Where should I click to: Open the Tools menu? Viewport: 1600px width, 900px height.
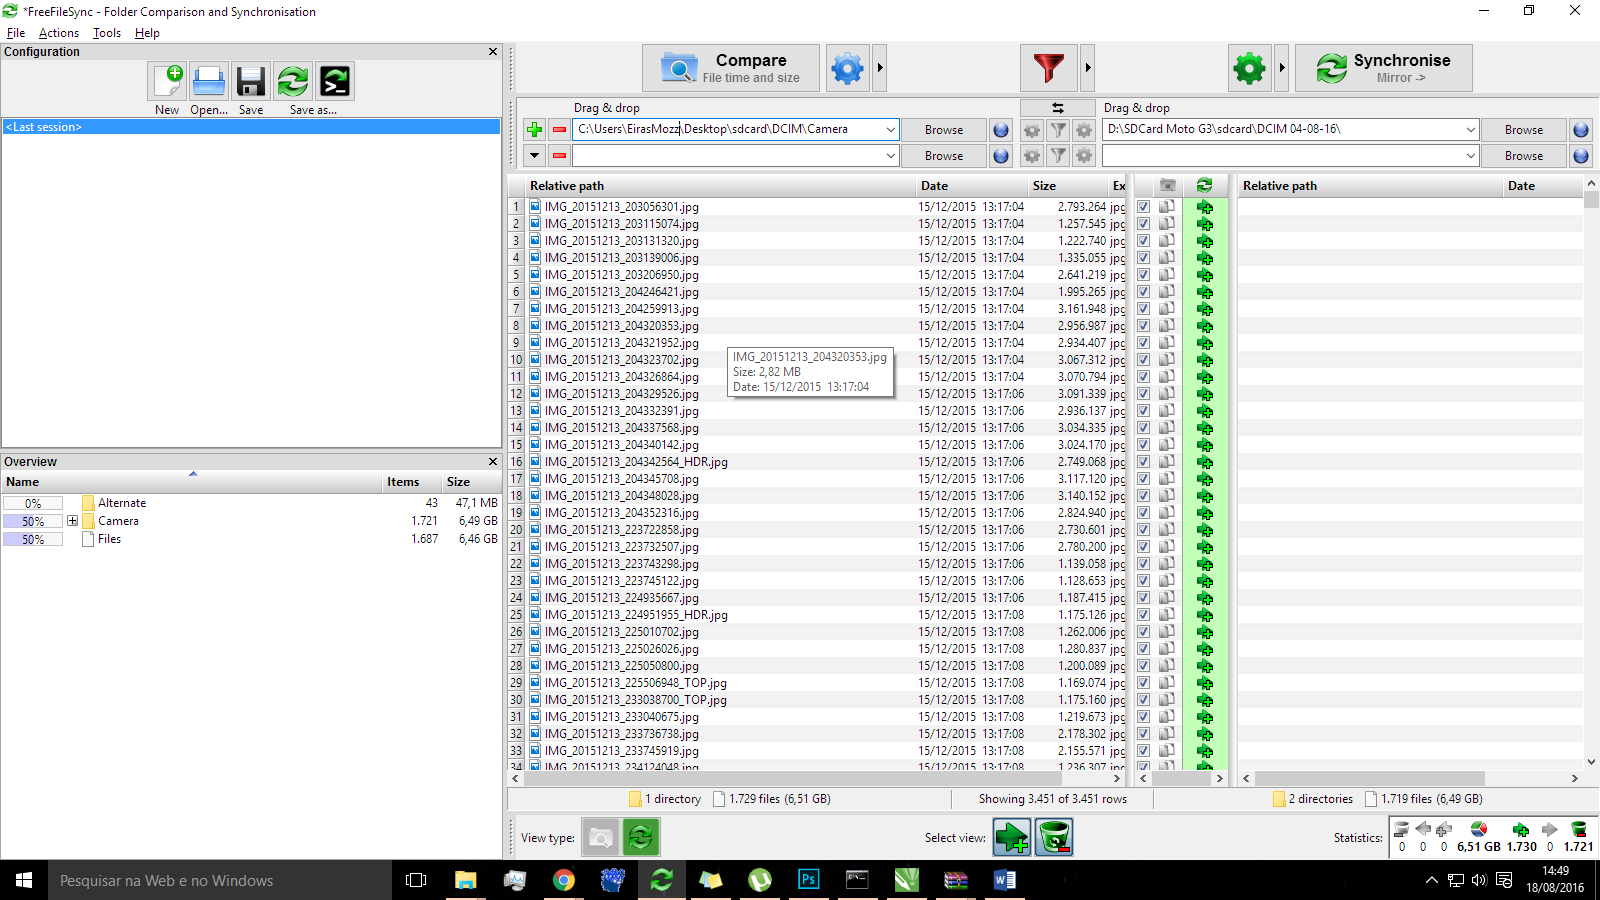(107, 33)
